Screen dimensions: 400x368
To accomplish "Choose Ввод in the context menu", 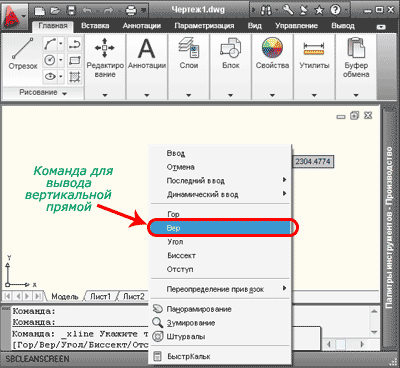I will coord(220,153).
